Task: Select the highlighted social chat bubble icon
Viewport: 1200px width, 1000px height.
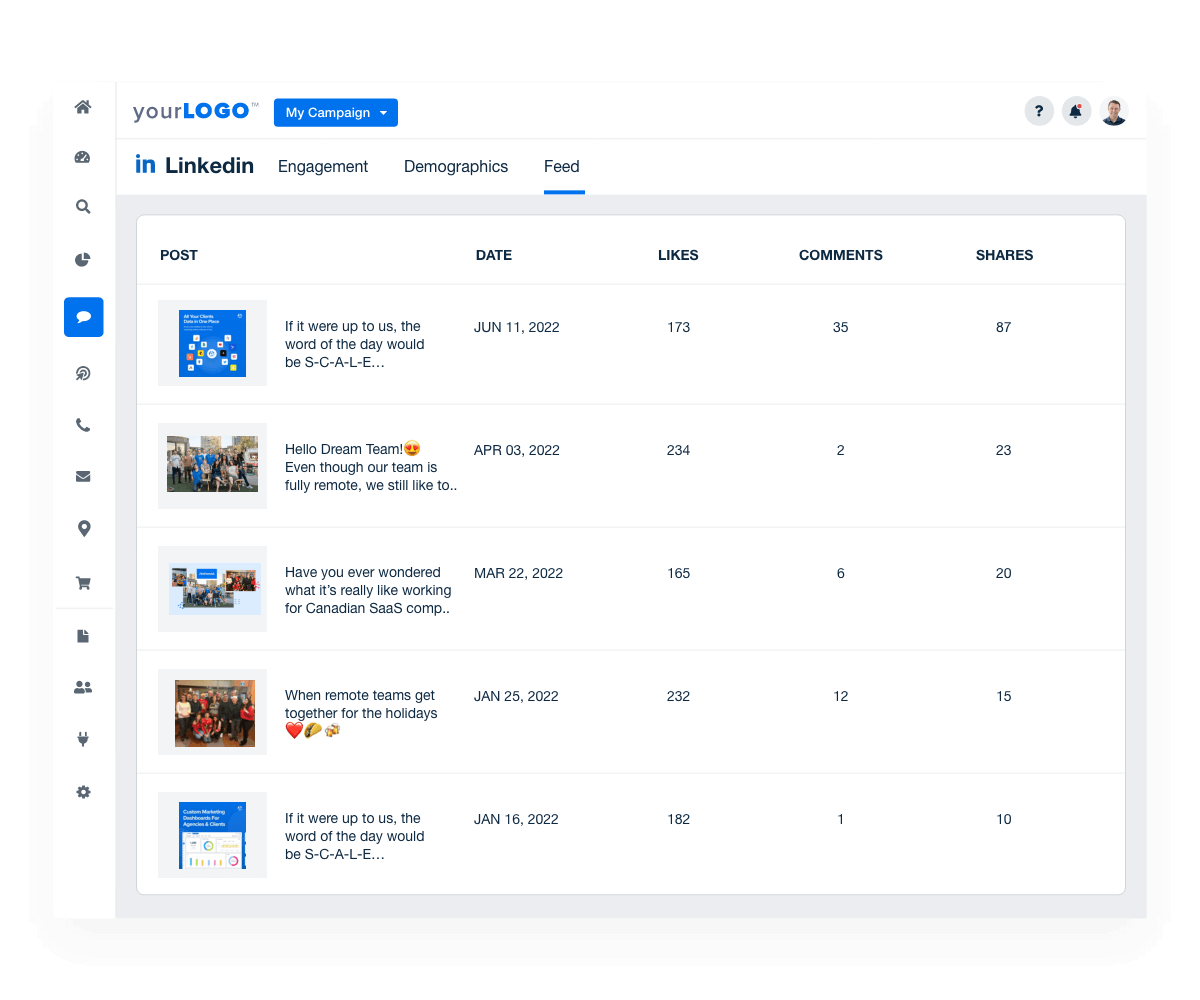Action: point(84,317)
